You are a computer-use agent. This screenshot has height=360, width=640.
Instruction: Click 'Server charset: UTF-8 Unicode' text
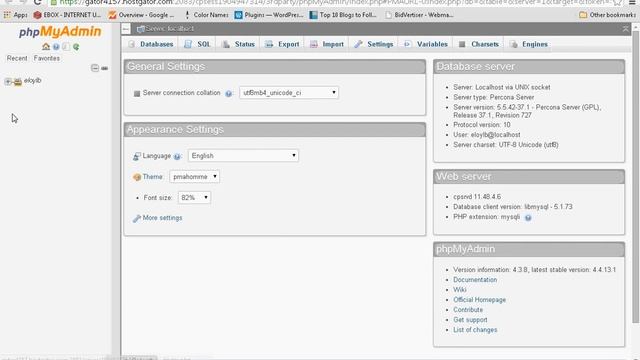click(x=506, y=145)
